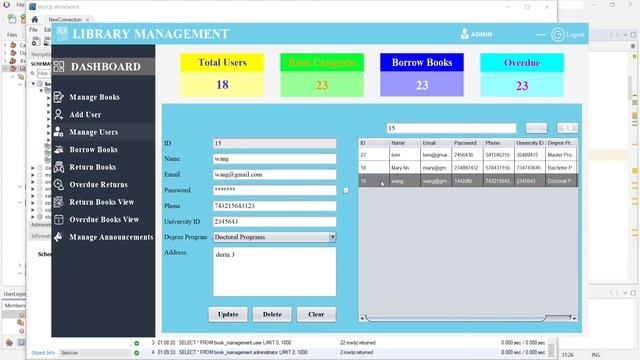Open the Object Info tab in Workbench
This screenshot has height=360, width=640.
[x=43, y=353]
